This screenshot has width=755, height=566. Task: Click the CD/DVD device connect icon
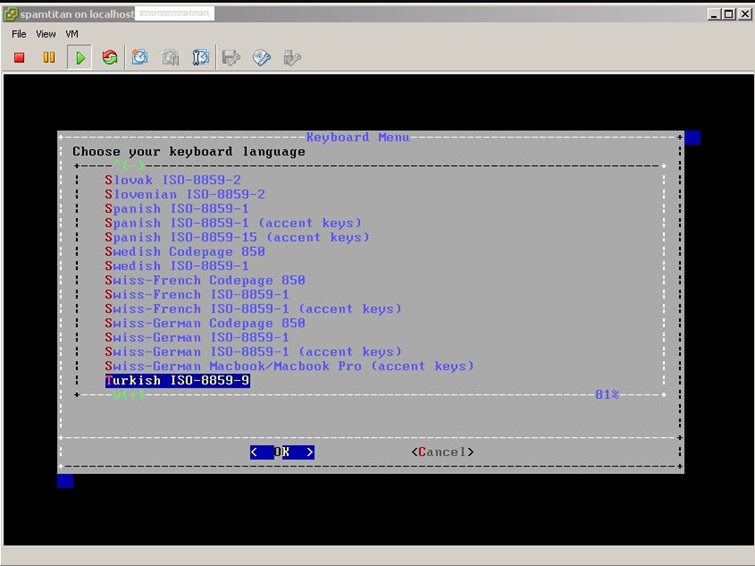[x=261, y=58]
